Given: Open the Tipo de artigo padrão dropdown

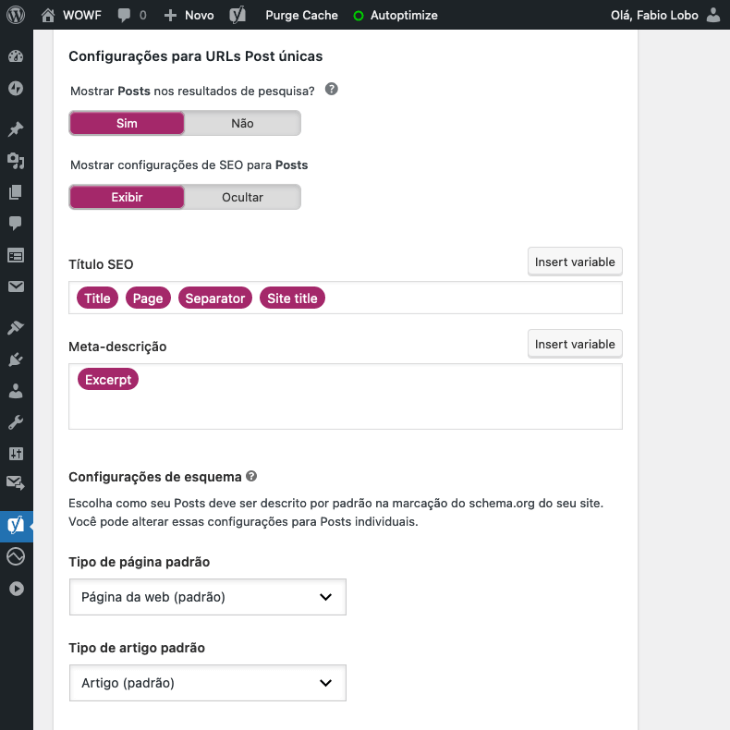Looking at the screenshot, I should [x=208, y=683].
